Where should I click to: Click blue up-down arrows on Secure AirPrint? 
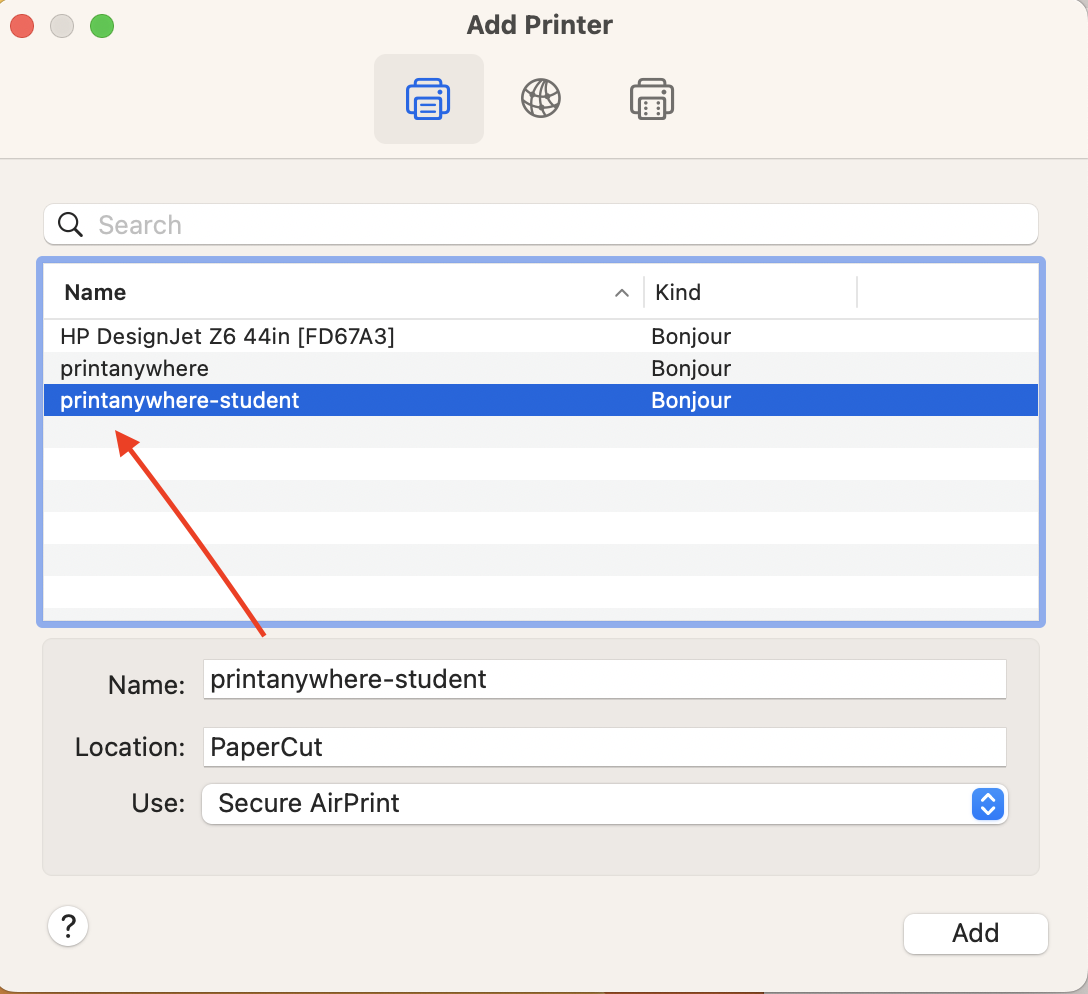[x=987, y=803]
